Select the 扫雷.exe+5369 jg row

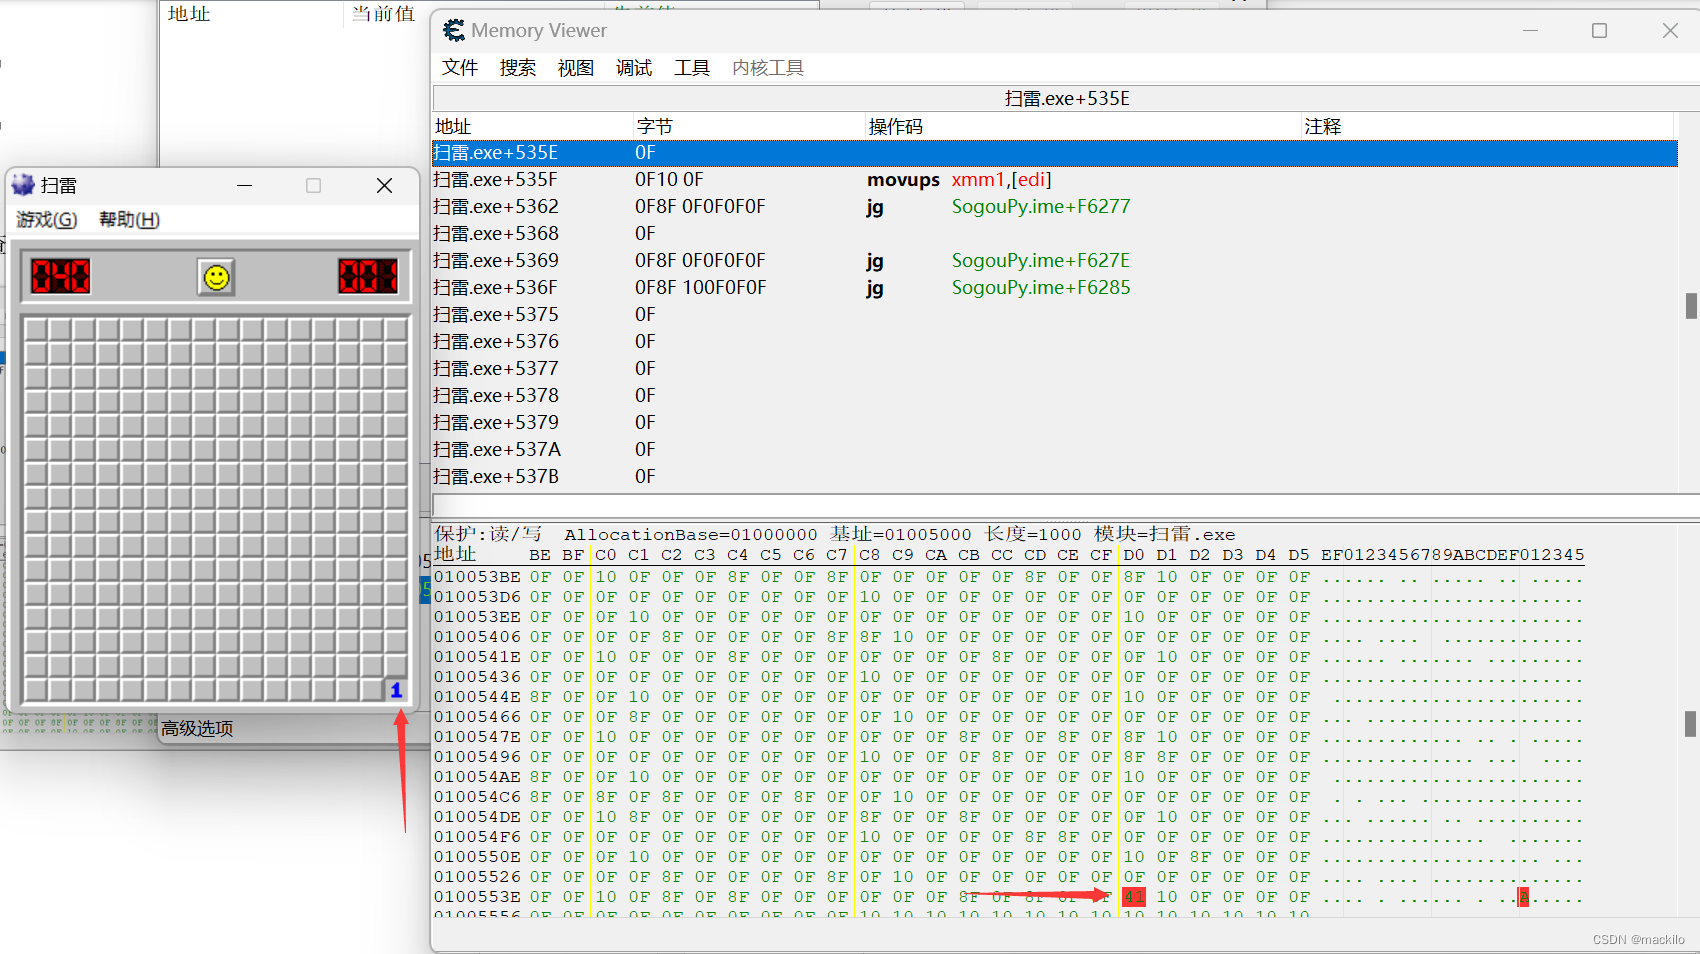coord(1055,261)
